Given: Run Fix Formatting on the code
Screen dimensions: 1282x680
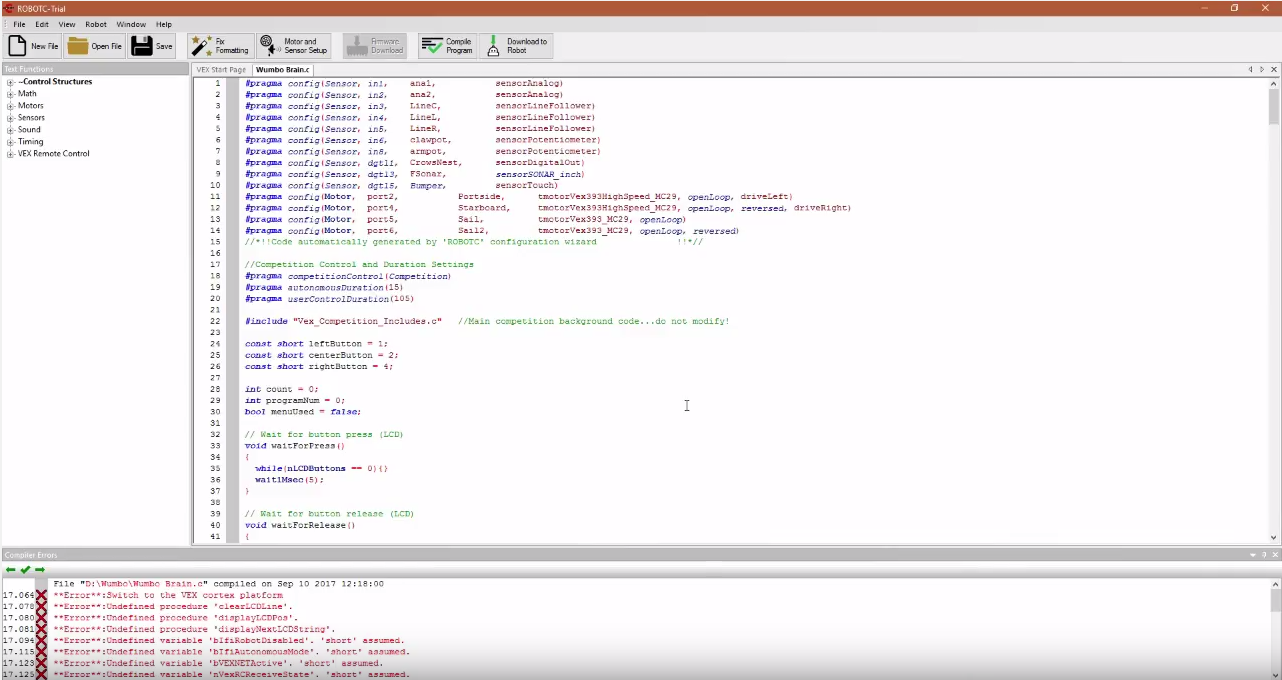Looking at the screenshot, I should 221,46.
